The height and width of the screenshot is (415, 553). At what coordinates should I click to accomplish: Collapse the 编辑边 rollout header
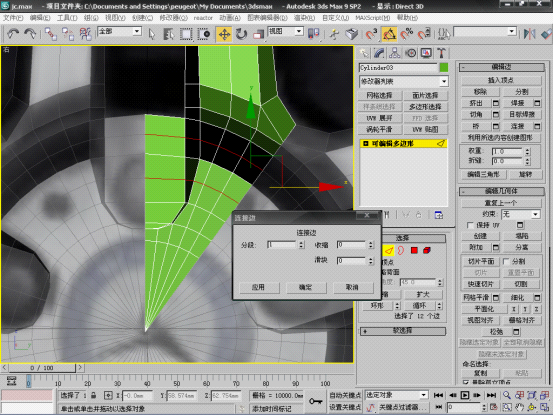502,67
